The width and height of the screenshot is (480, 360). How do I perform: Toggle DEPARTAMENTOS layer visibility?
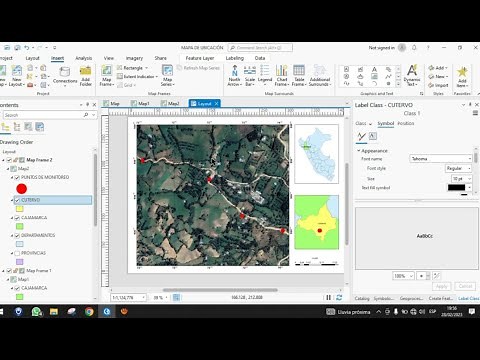[17, 235]
